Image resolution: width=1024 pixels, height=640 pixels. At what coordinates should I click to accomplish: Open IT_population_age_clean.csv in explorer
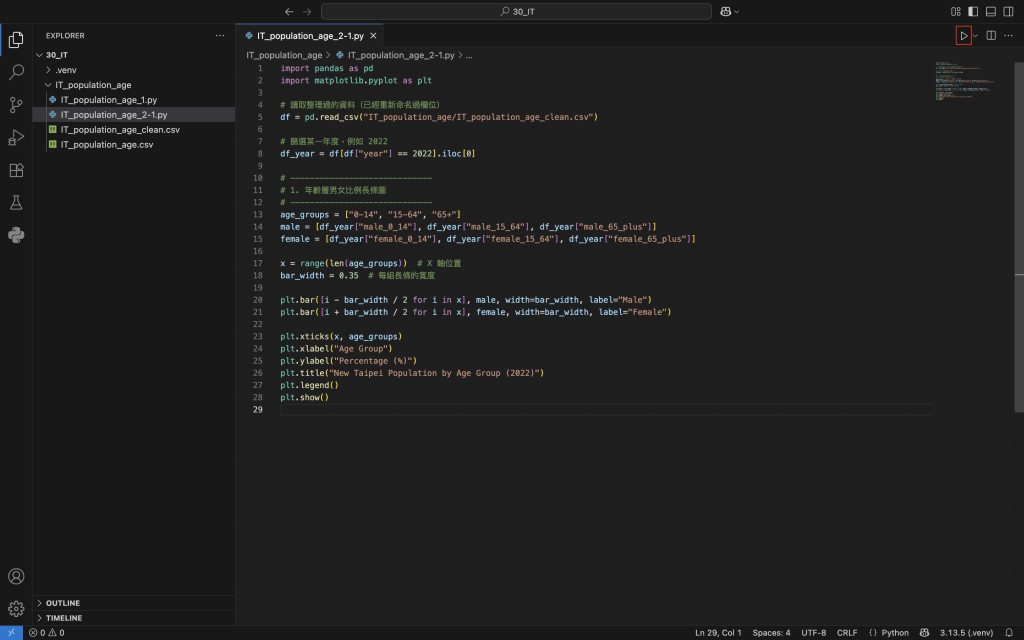(x=119, y=130)
